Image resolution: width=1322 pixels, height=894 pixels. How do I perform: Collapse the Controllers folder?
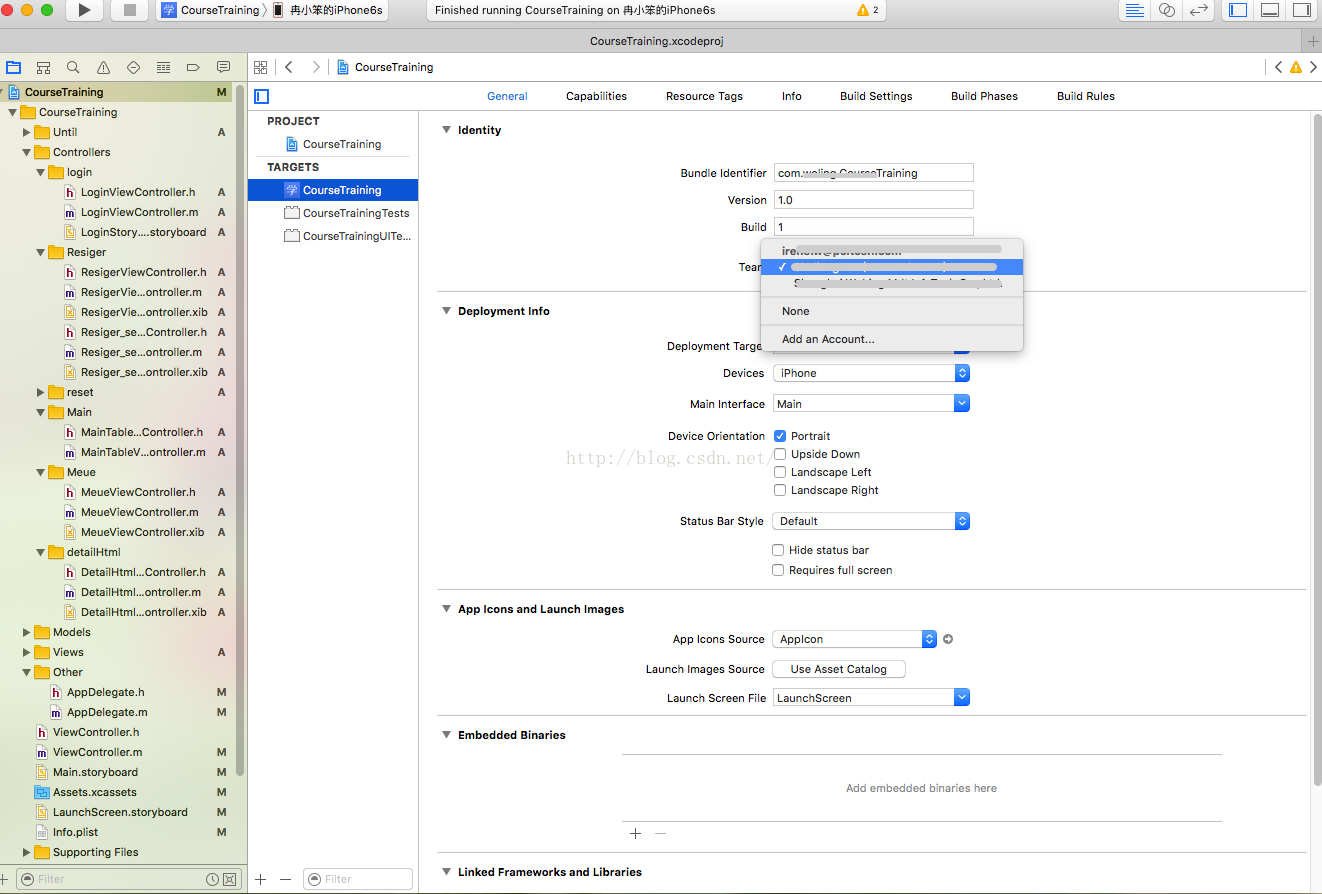[x=27, y=152]
